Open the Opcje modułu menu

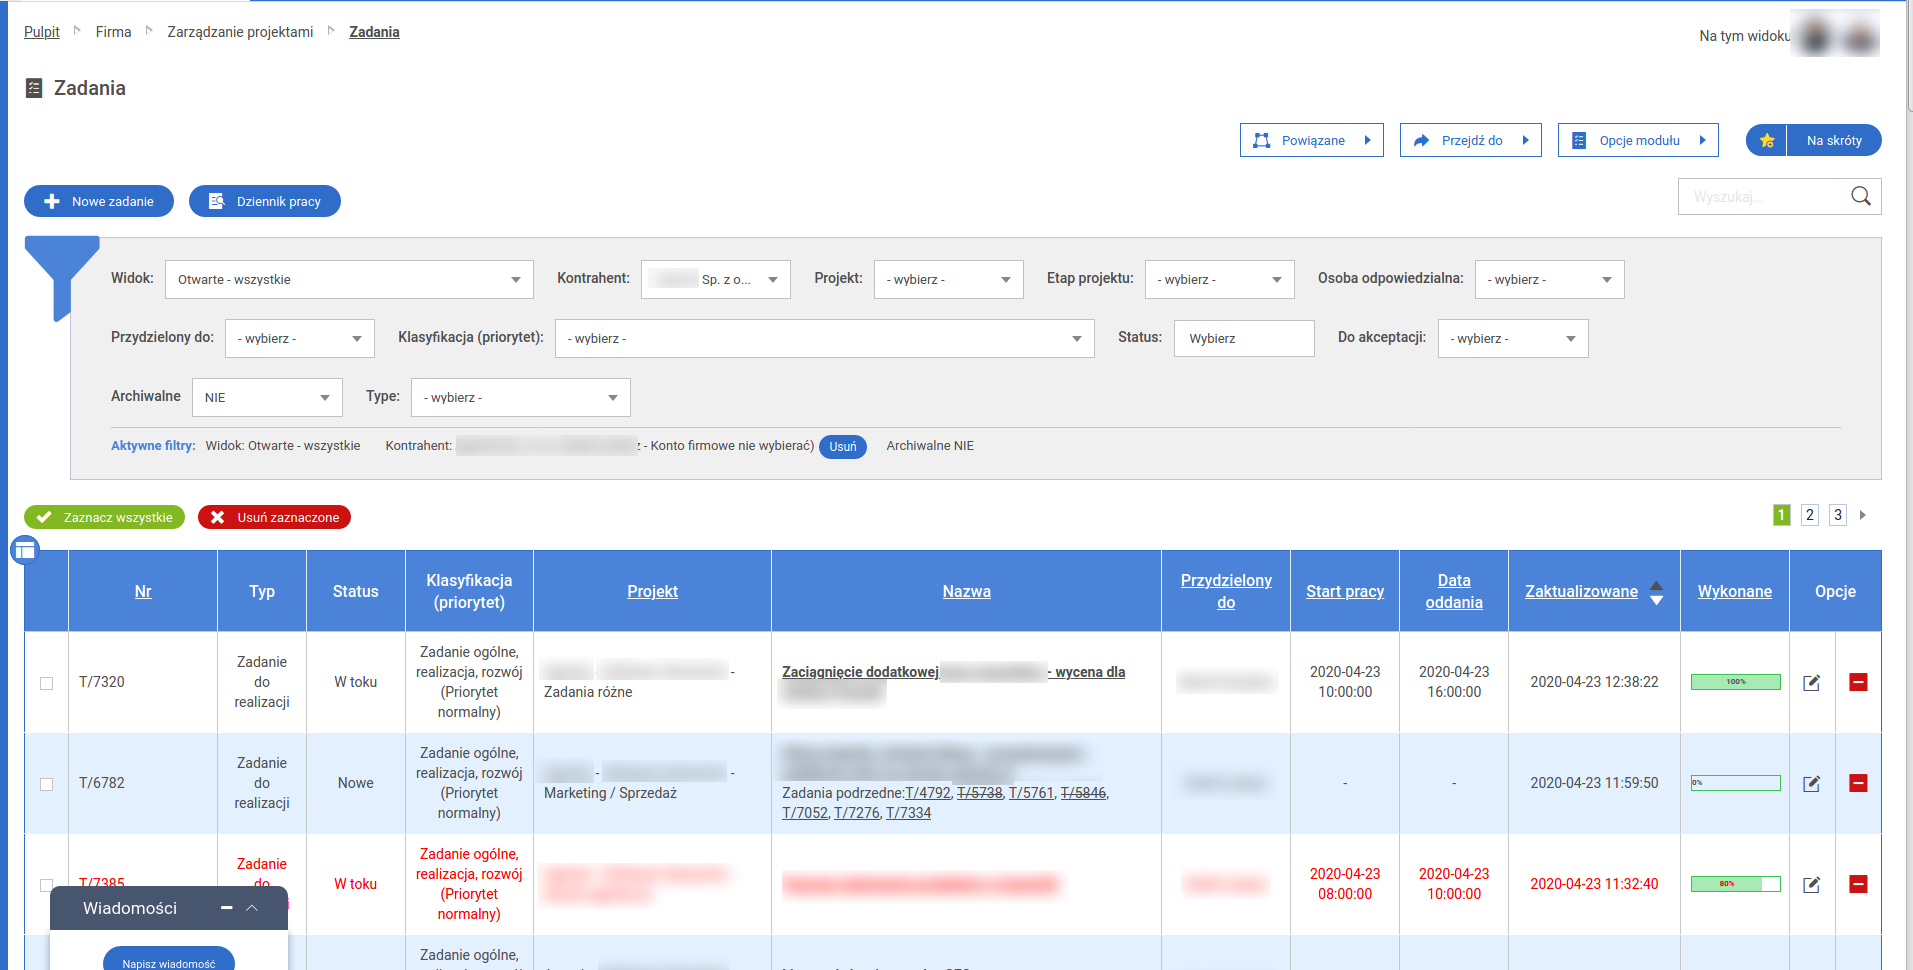point(1637,141)
